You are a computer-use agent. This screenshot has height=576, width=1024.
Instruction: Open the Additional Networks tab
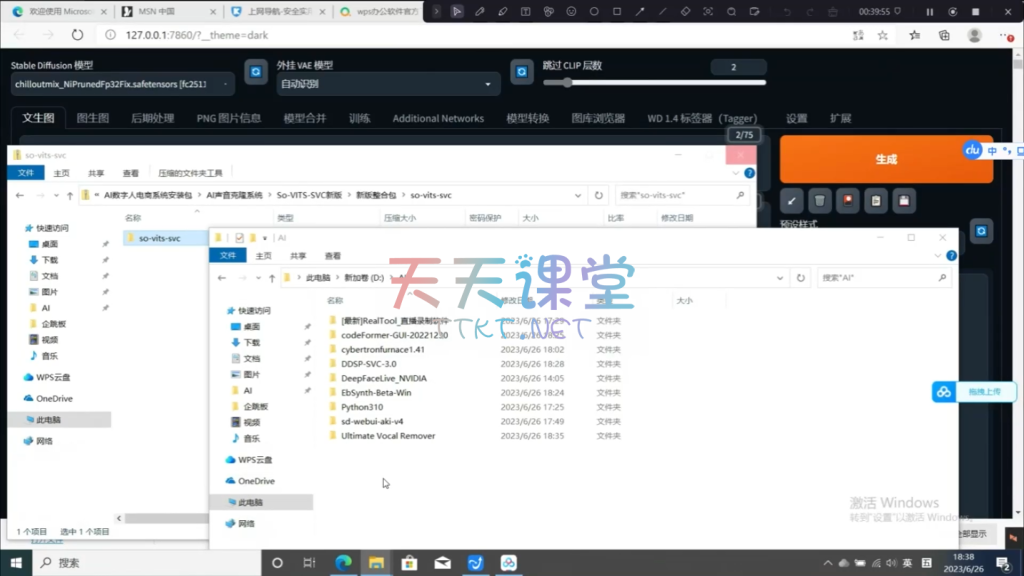click(x=438, y=118)
